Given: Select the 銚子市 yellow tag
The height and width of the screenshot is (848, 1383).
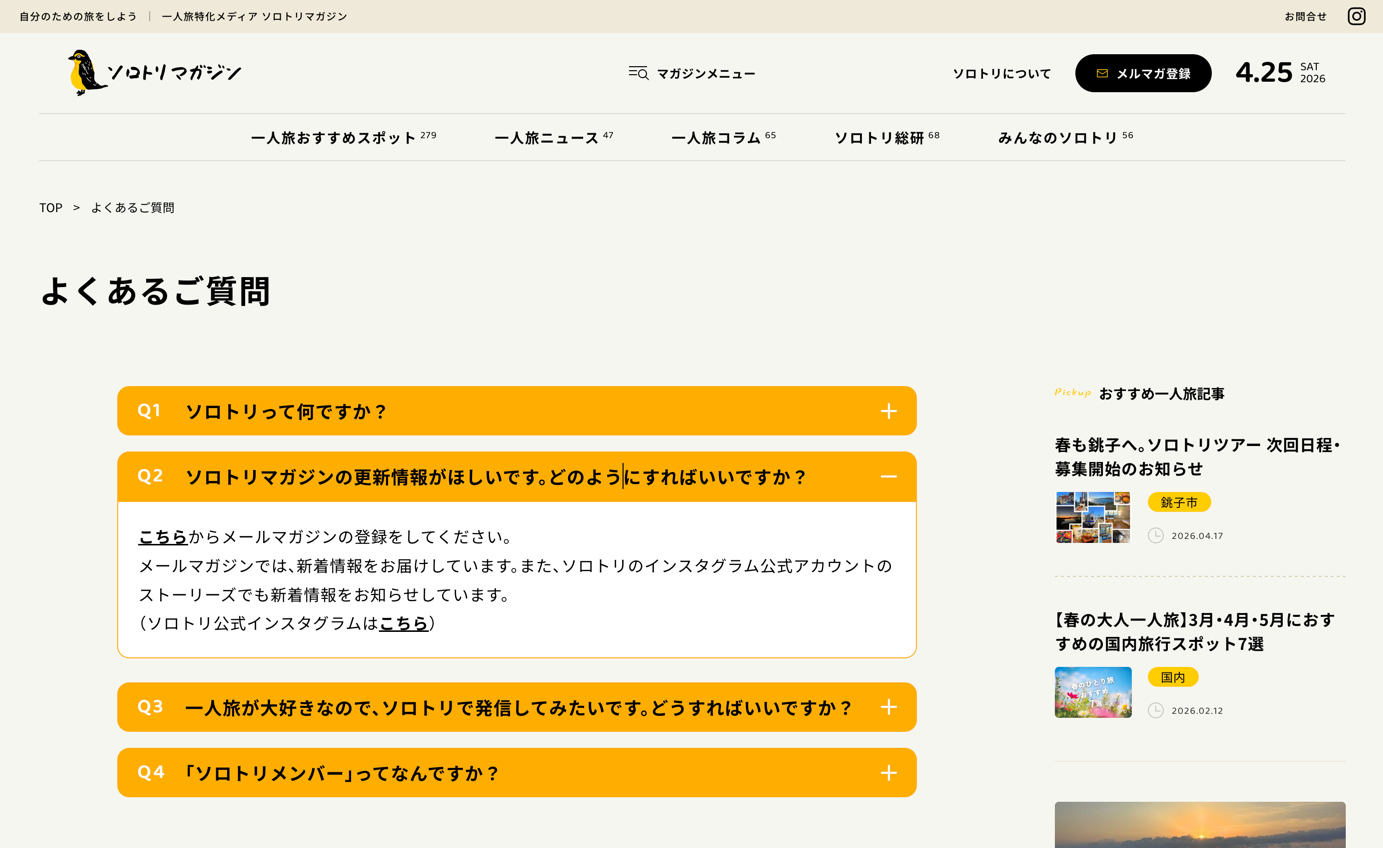Looking at the screenshot, I should tap(1179, 502).
